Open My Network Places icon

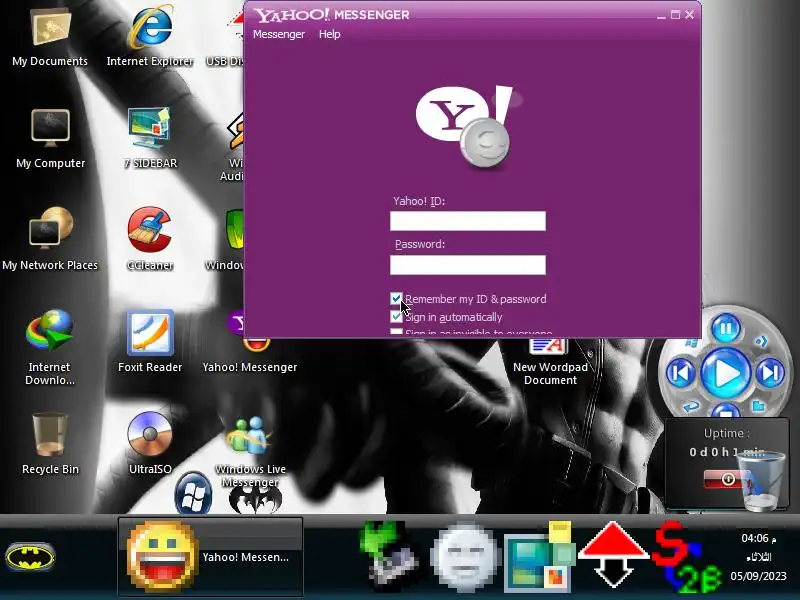pyautogui.click(x=50, y=239)
